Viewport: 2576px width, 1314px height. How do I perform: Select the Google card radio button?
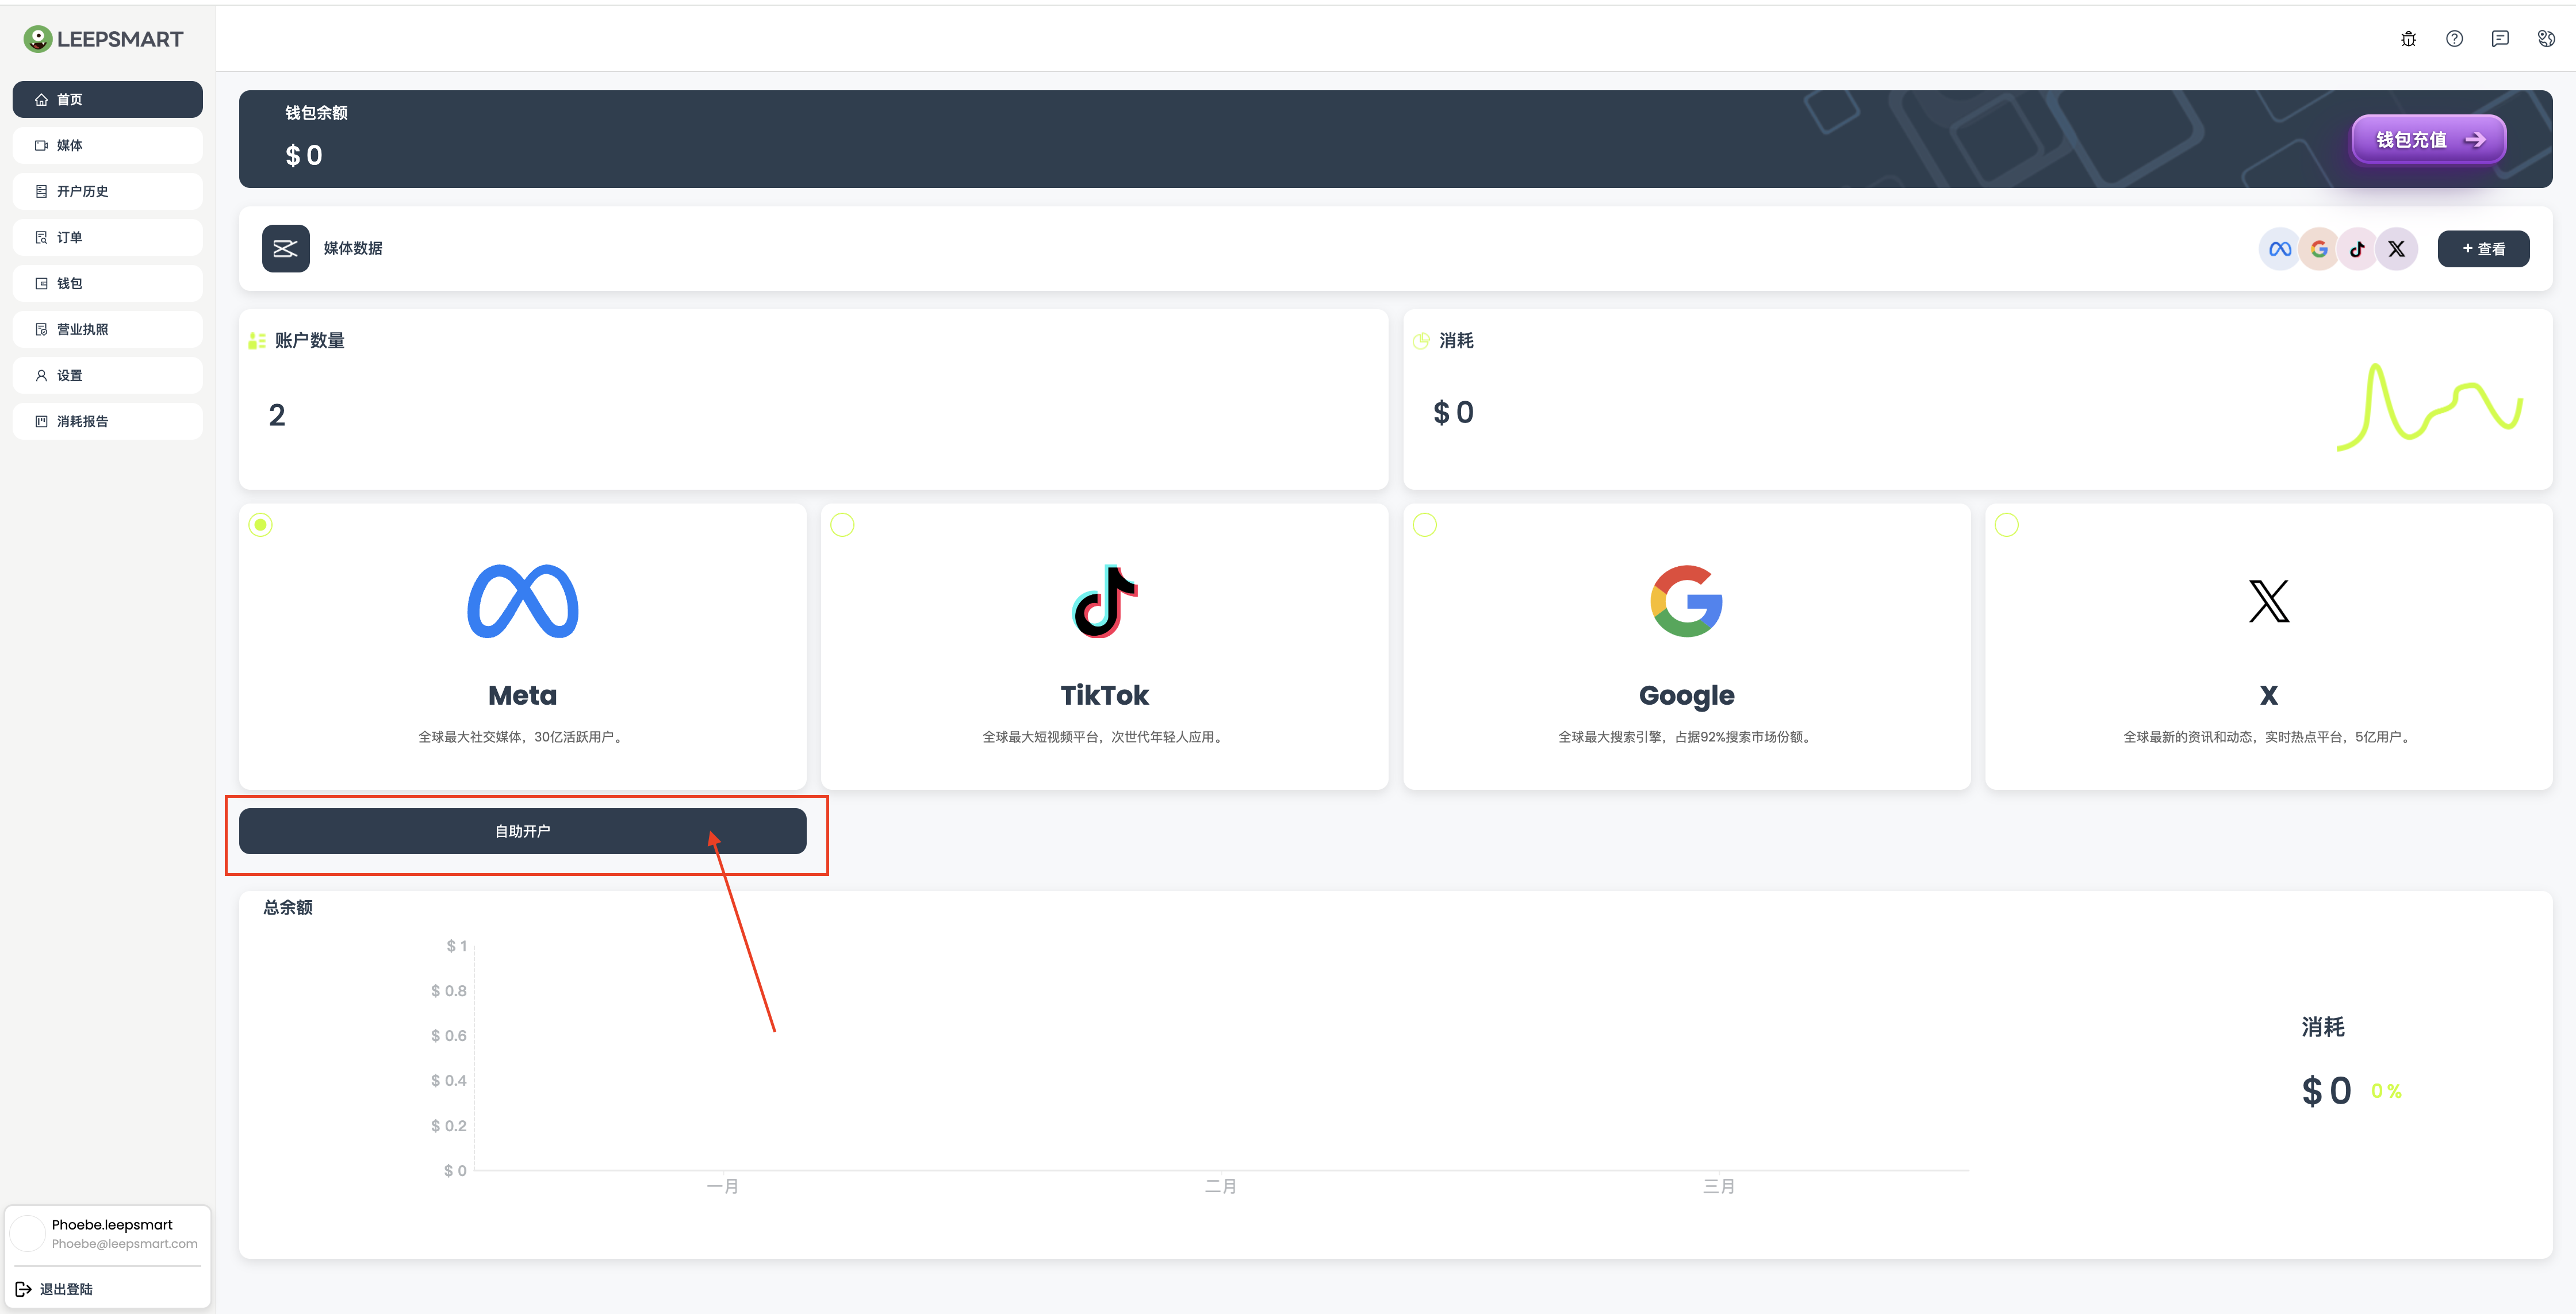pyautogui.click(x=1425, y=525)
